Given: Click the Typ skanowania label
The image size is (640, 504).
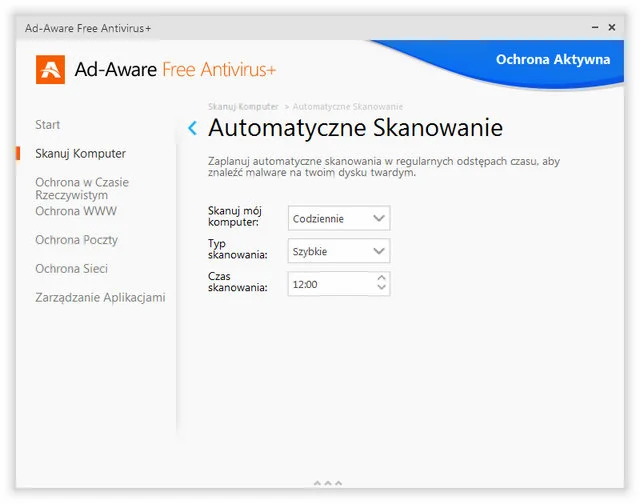Looking at the screenshot, I should click(x=238, y=249).
